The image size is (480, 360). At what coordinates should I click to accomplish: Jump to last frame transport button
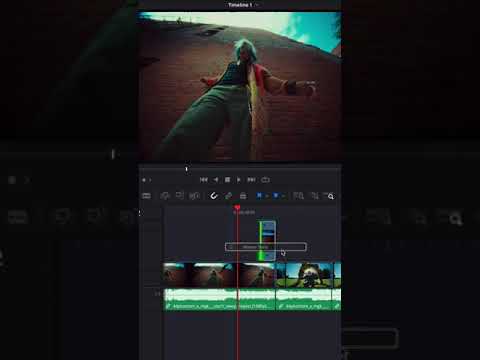(x=251, y=180)
